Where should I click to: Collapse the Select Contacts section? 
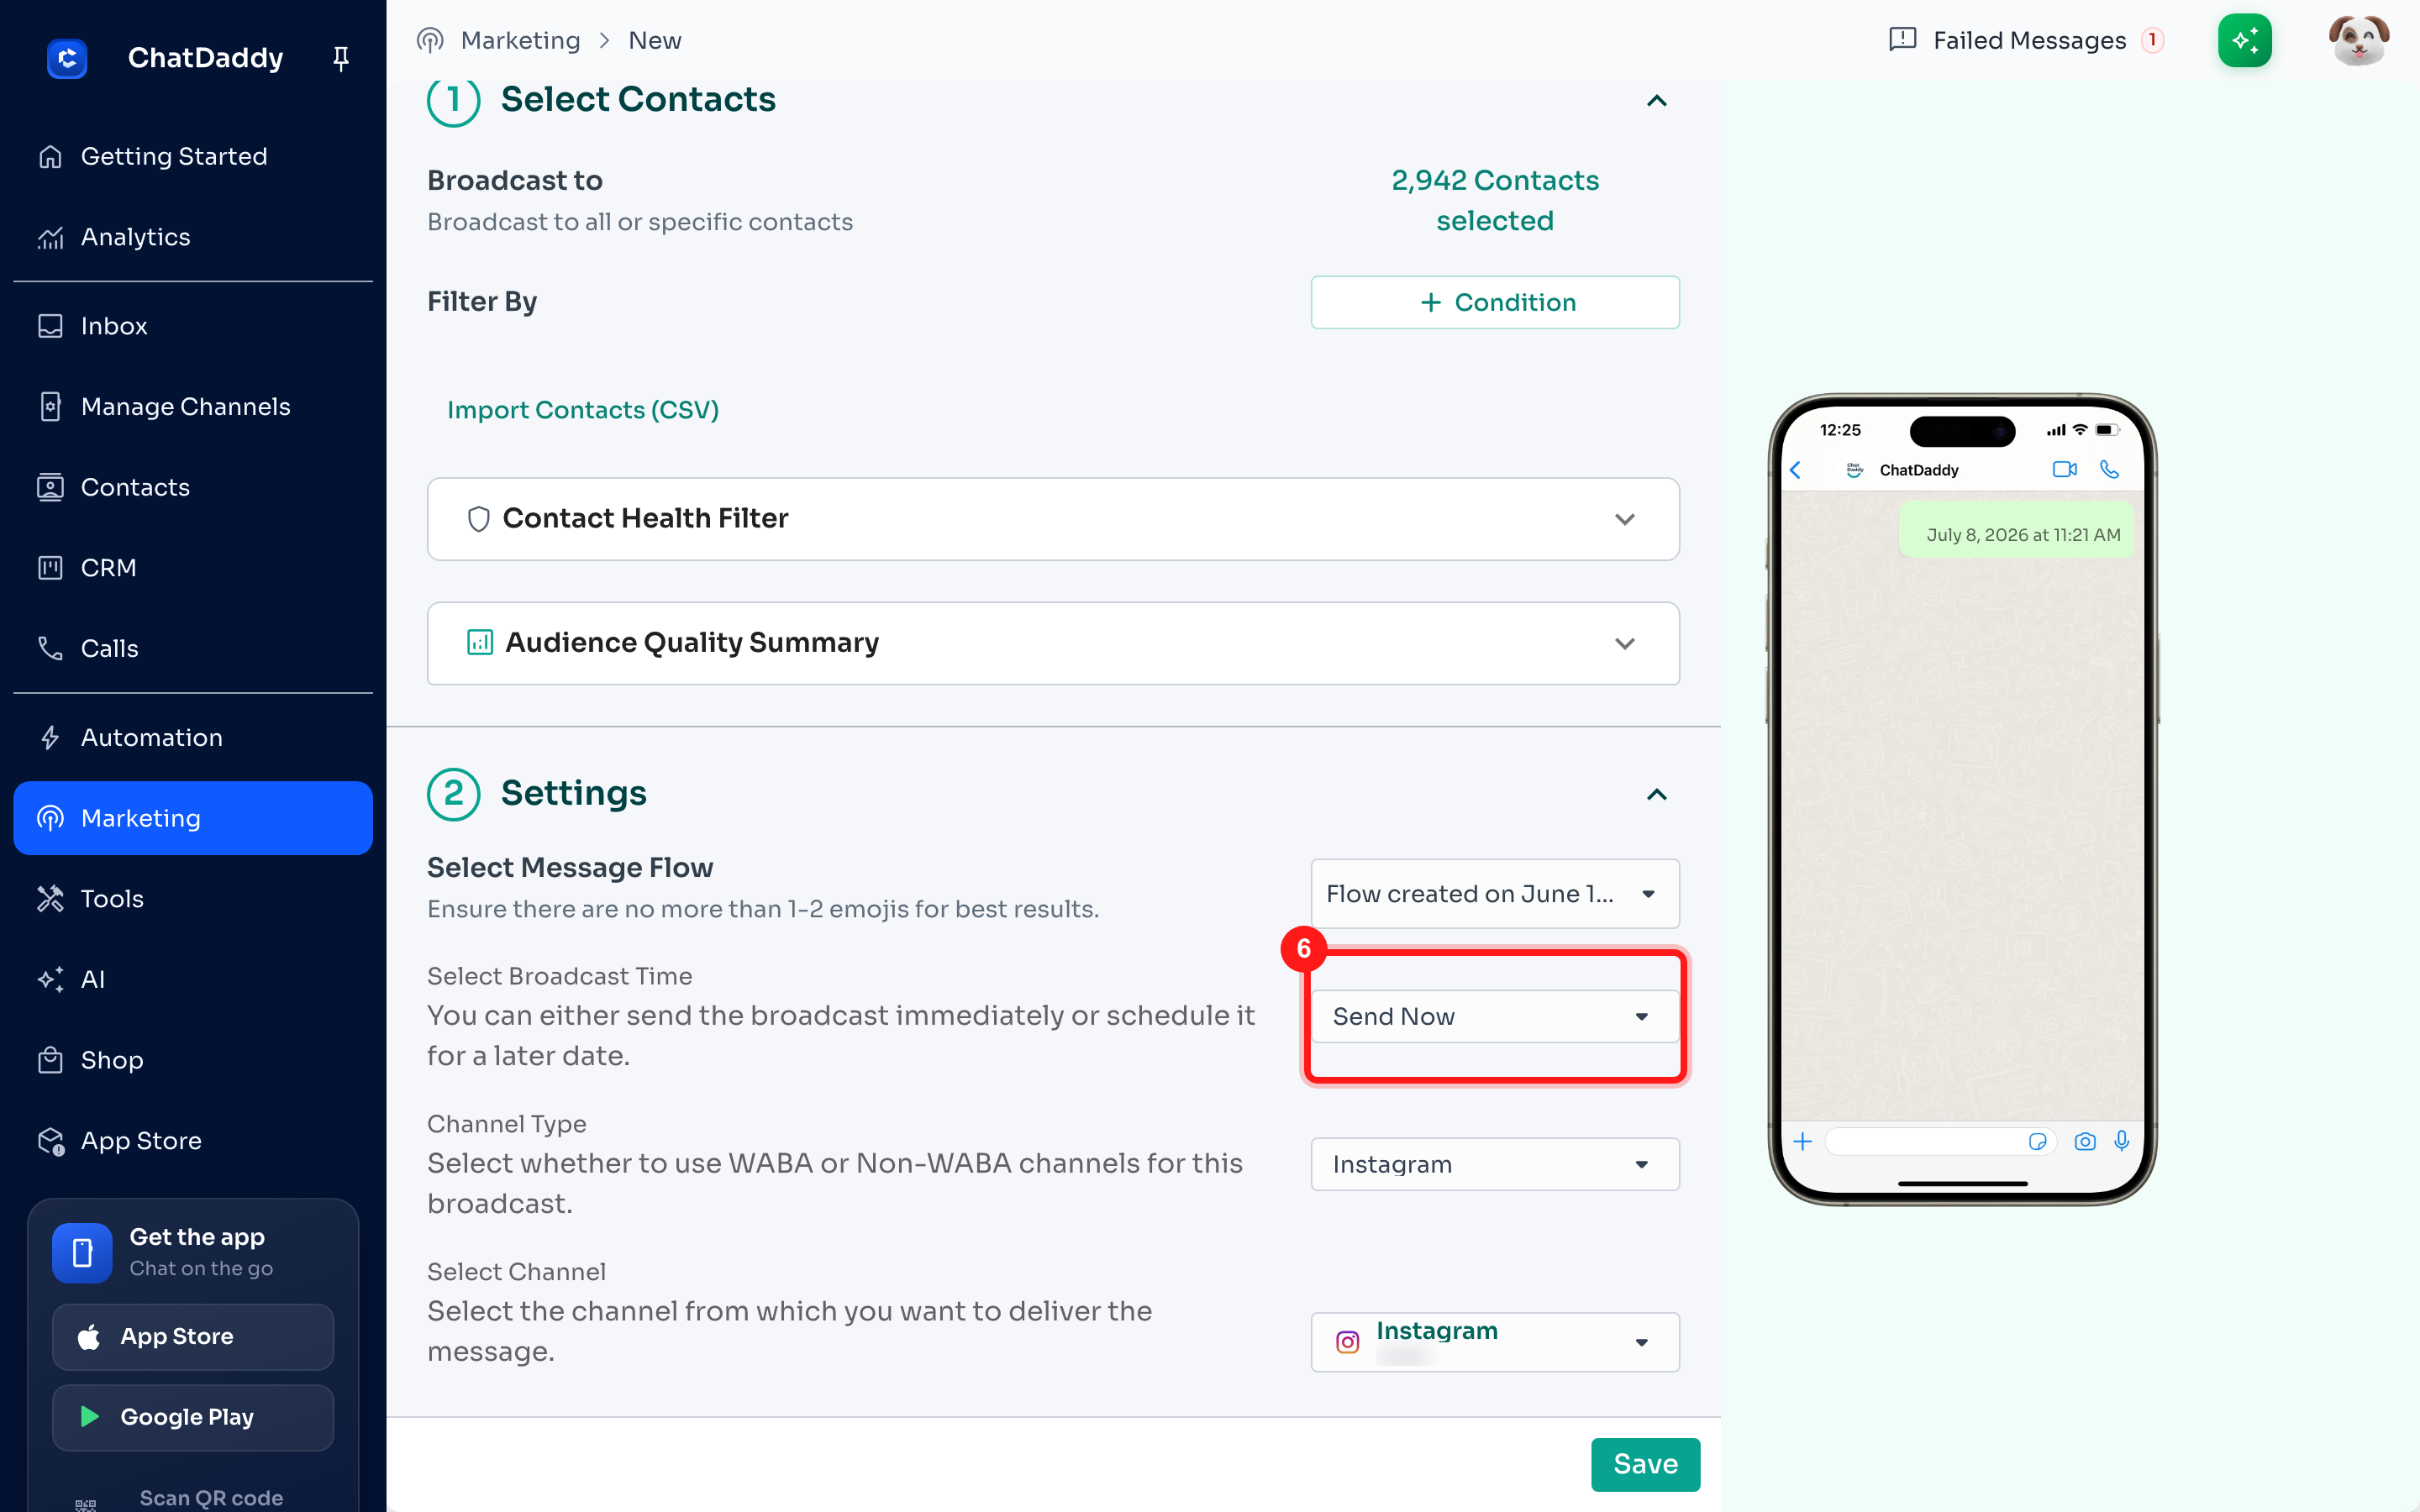pyautogui.click(x=1656, y=100)
